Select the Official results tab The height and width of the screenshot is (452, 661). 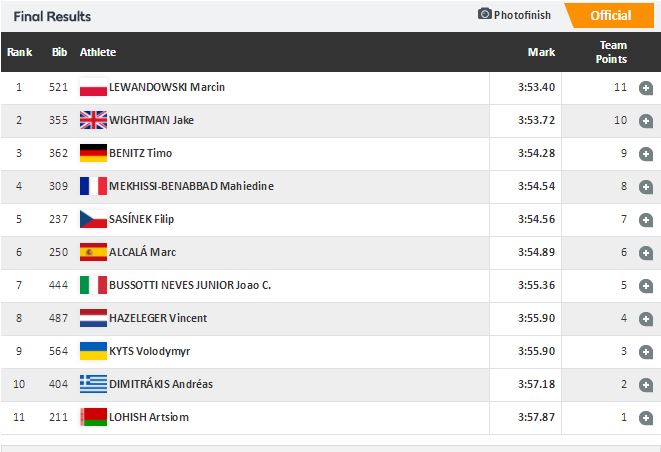pyautogui.click(x=611, y=15)
